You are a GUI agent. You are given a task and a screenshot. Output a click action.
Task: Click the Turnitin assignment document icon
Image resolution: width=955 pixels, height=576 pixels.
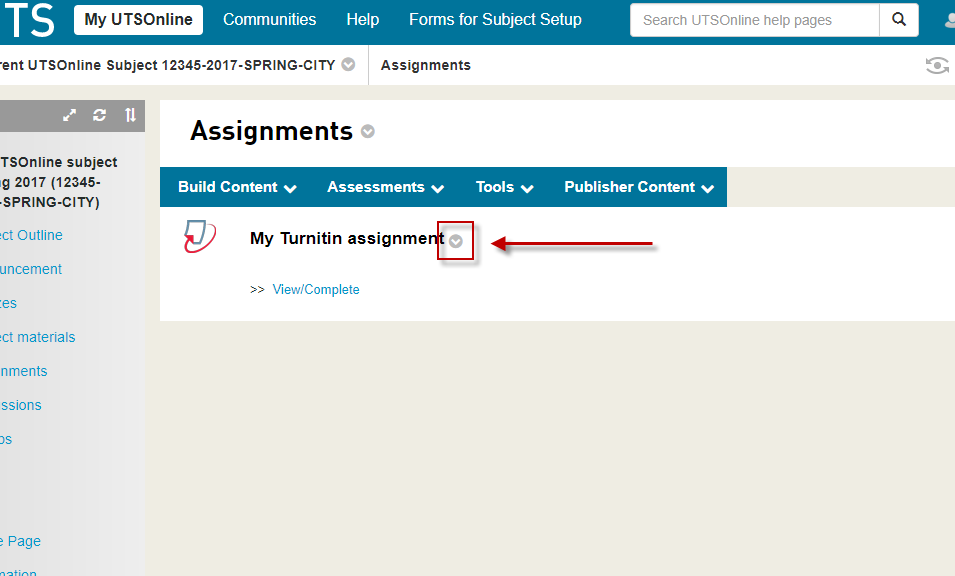tap(199, 237)
